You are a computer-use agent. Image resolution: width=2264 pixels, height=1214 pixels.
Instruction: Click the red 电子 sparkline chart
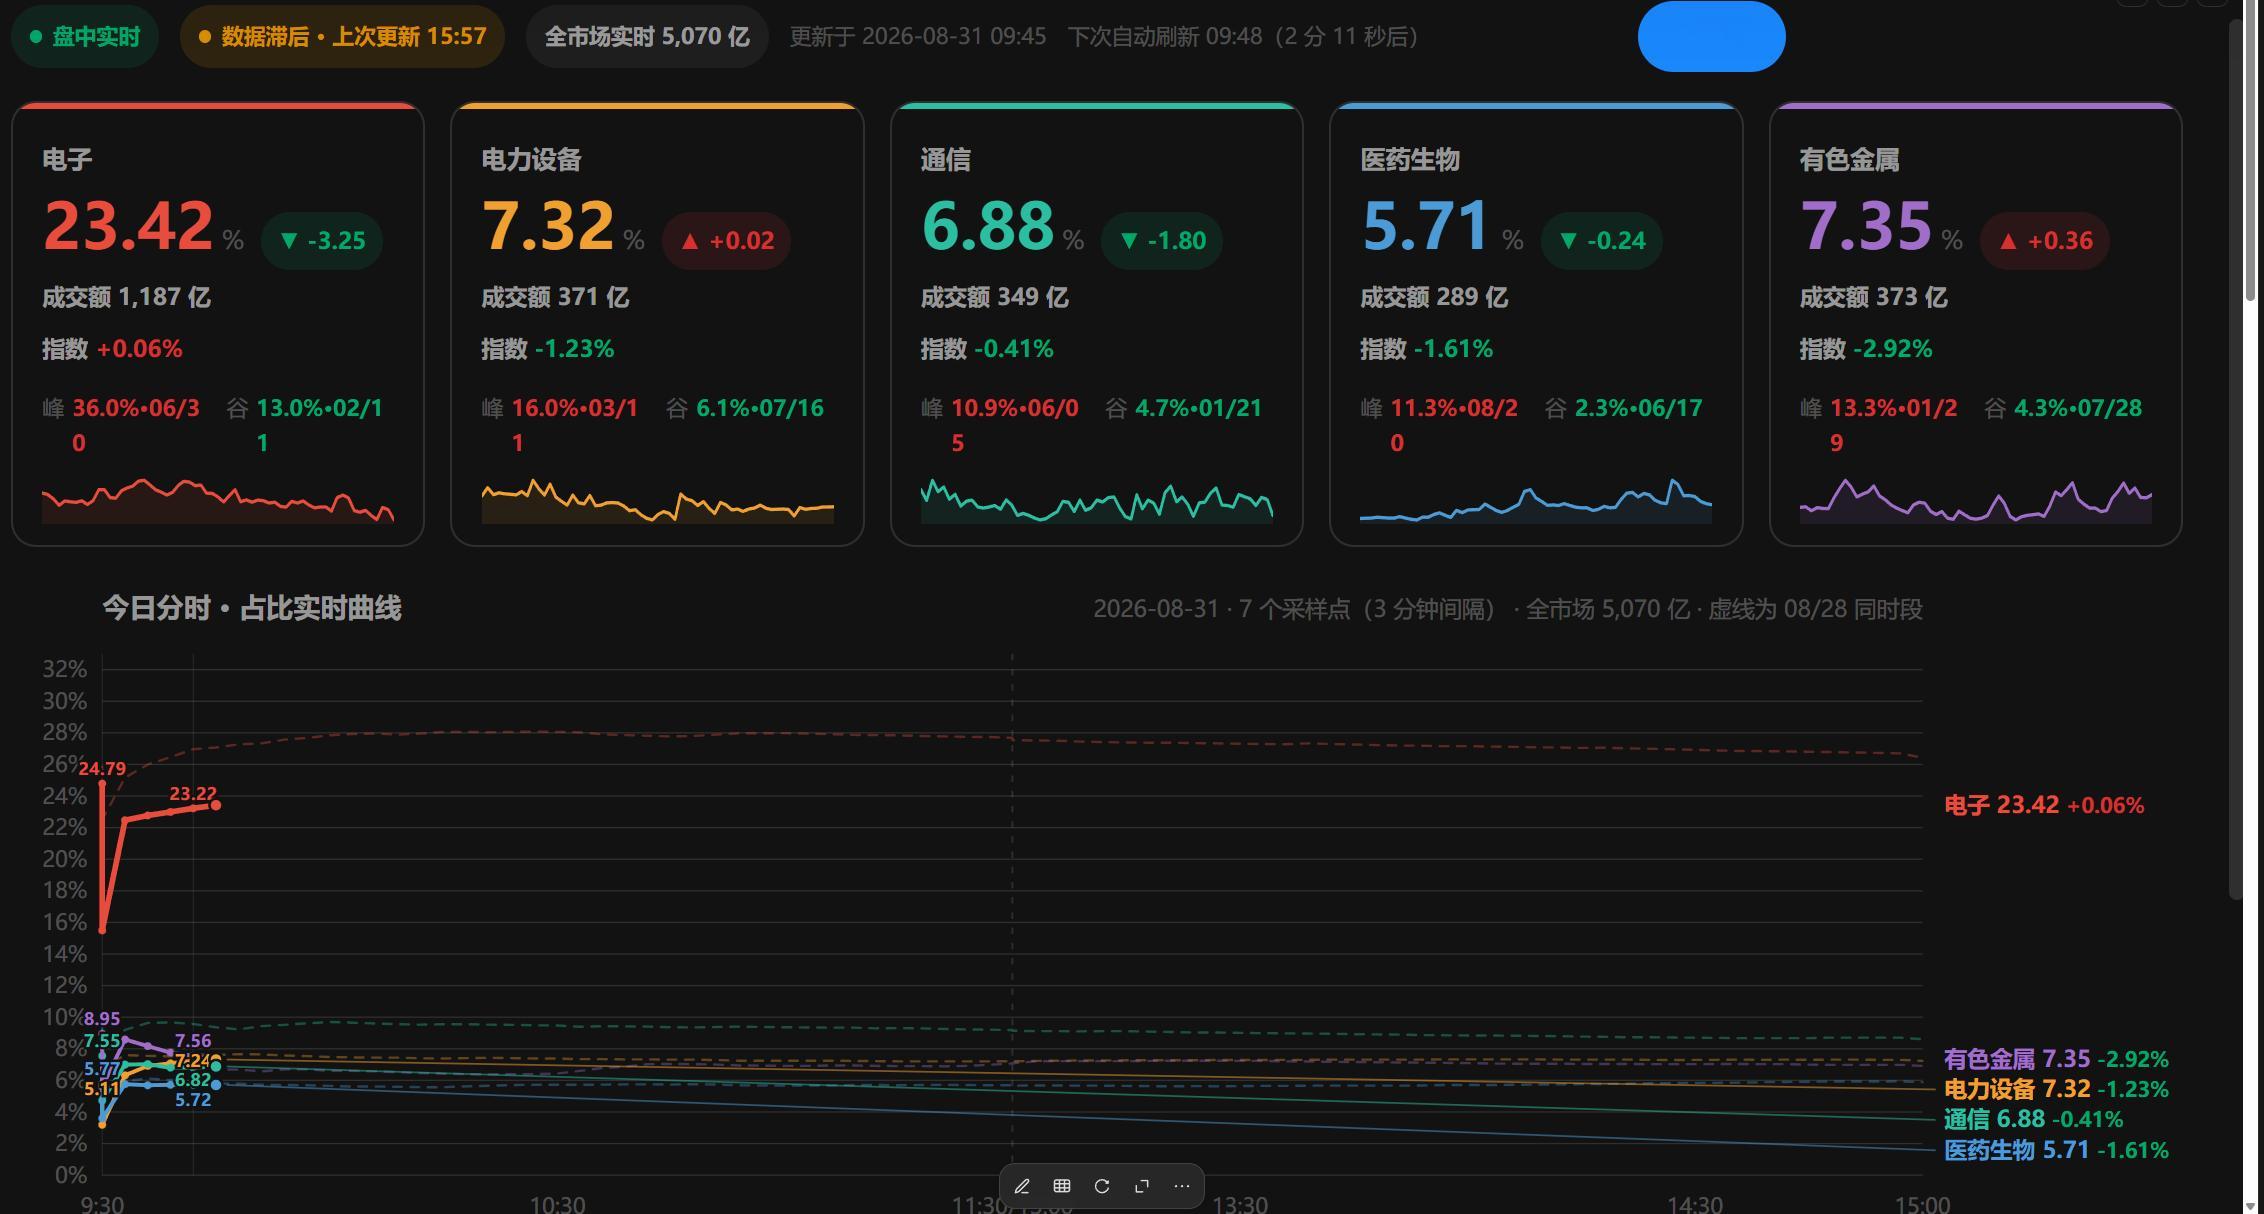click(218, 500)
